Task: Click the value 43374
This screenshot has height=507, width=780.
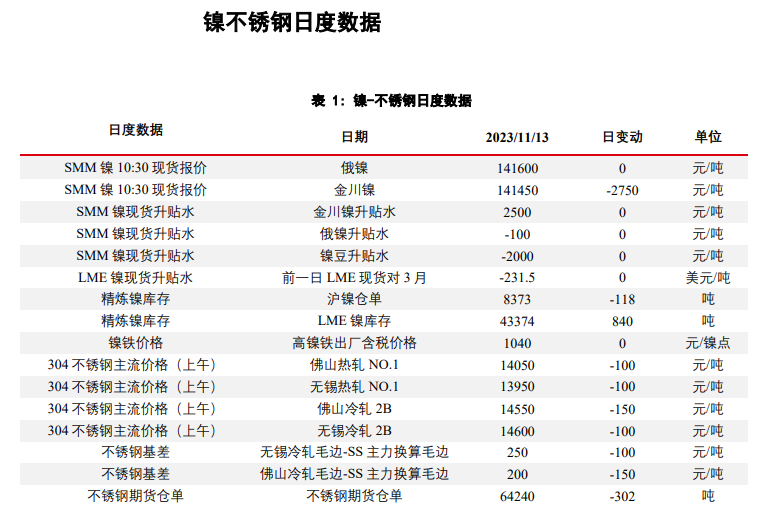Action: pyautogui.click(x=517, y=321)
